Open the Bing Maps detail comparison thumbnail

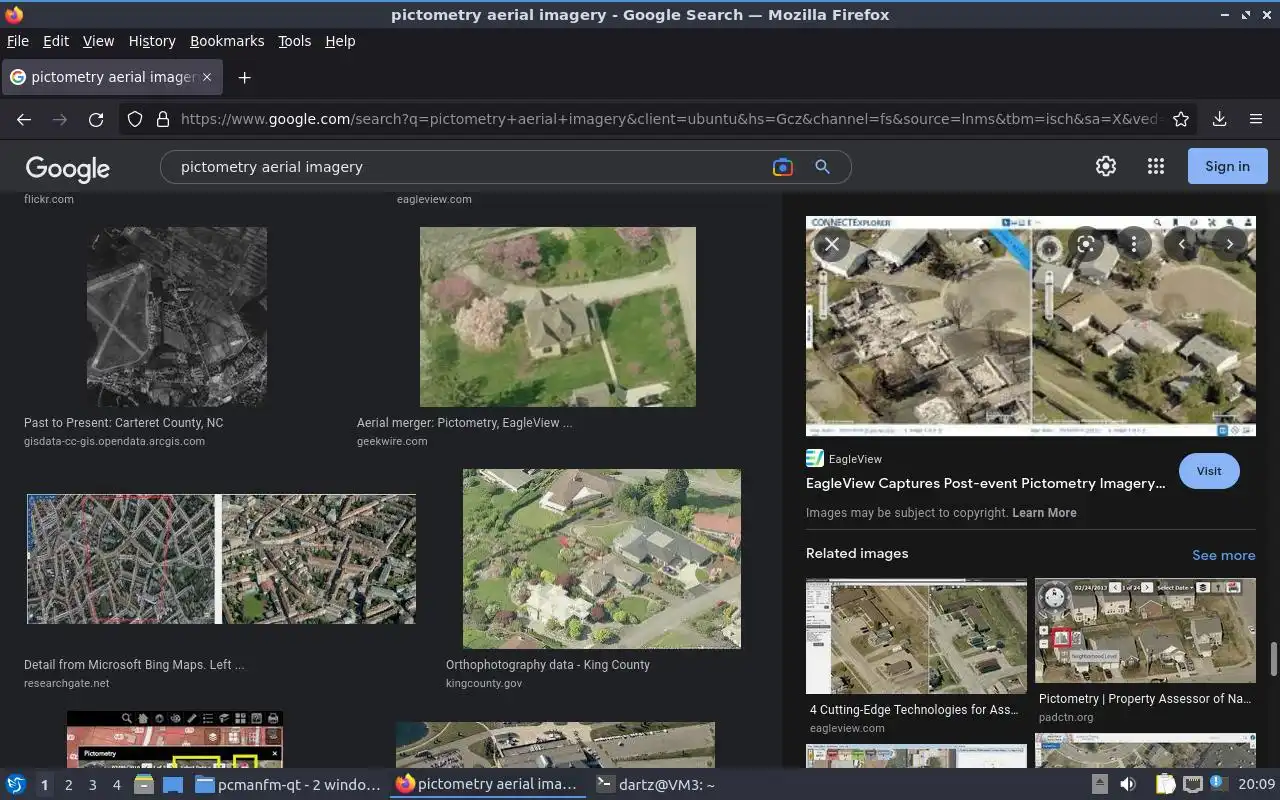click(221, 559)
